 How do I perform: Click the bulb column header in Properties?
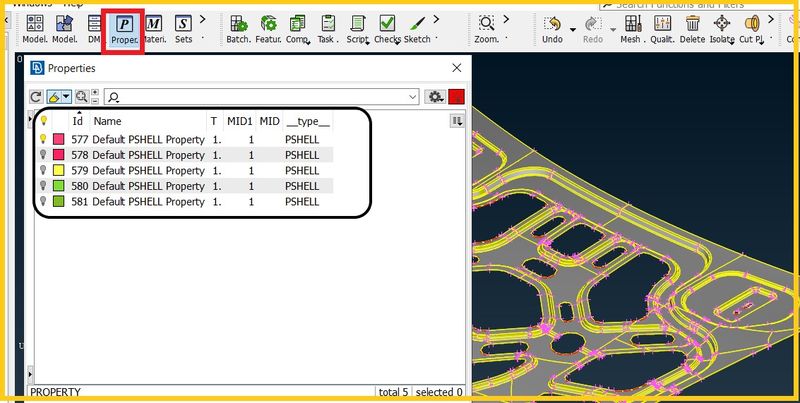click(x=44, y=121)
